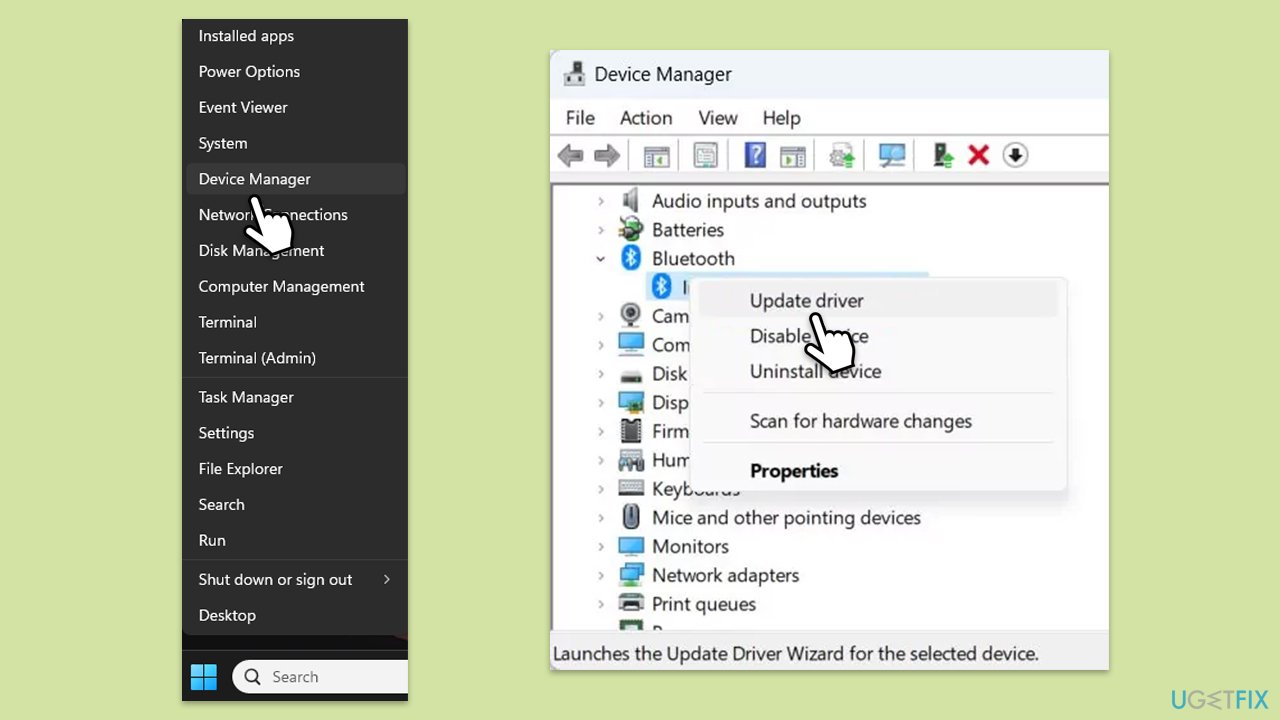
Task: Choose Update driver from context menu
Action: click(x=878, y=300)
